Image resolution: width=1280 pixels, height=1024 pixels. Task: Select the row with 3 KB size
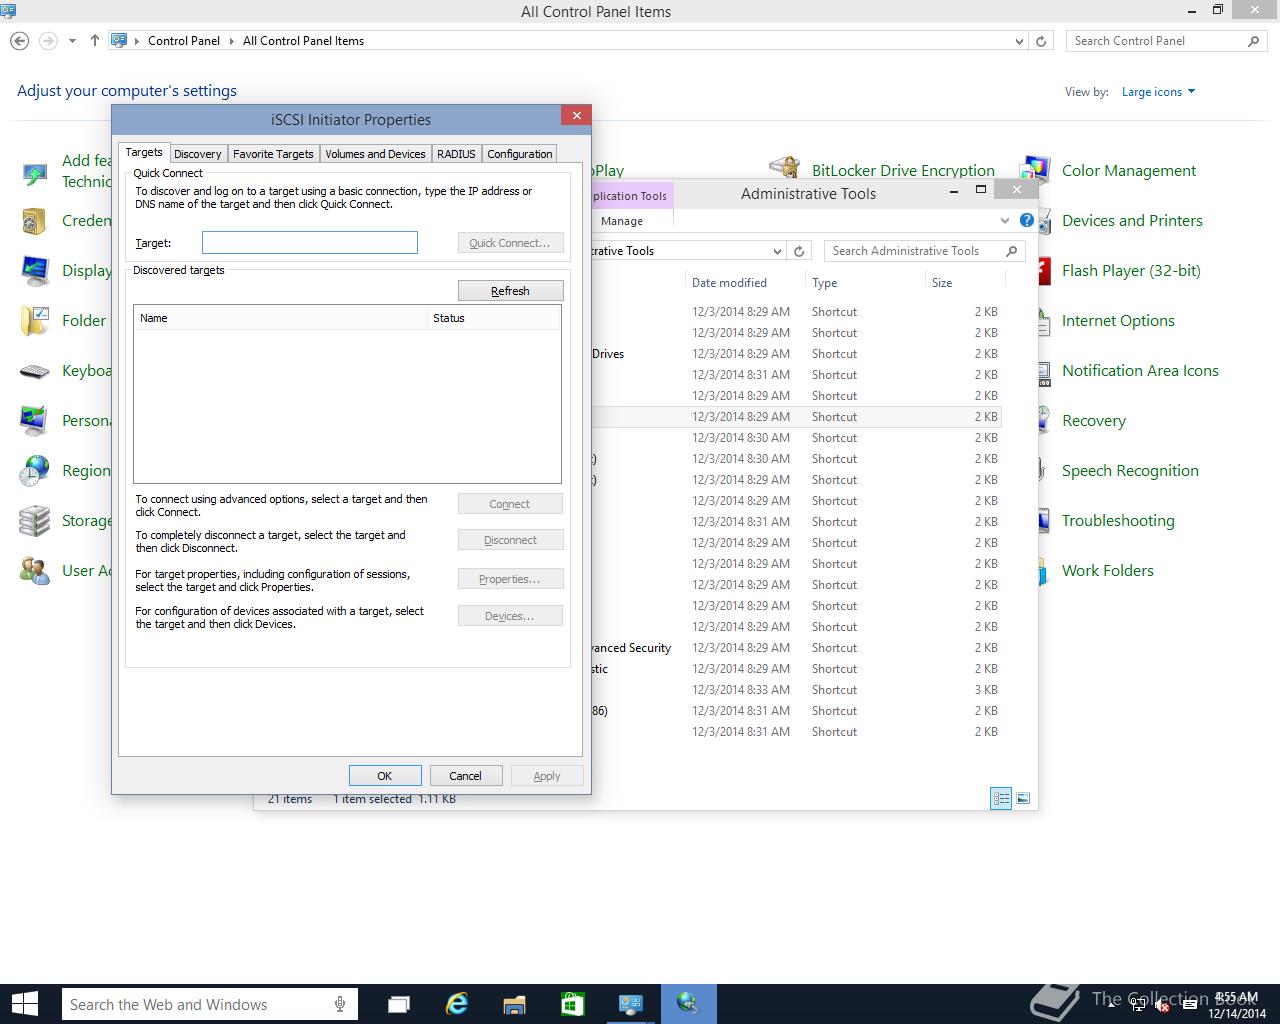(795, 690)
